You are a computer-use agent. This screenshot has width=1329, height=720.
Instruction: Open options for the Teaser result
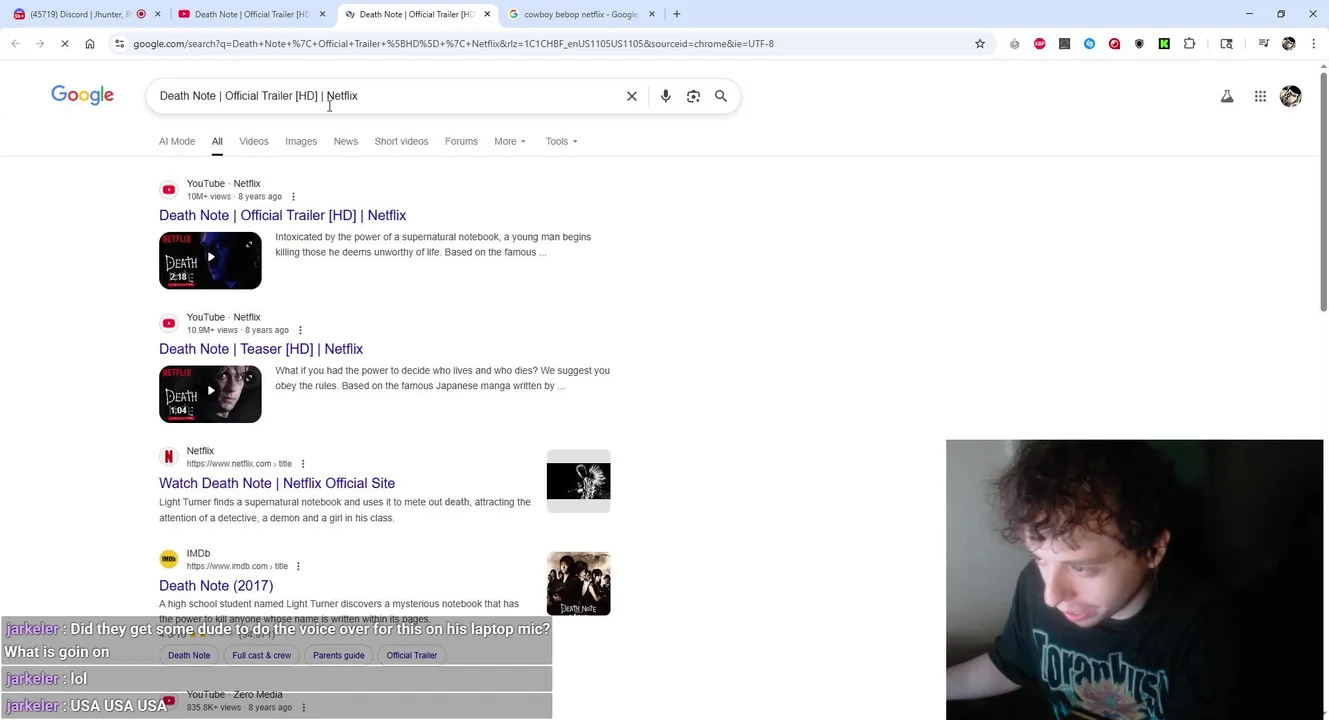click(300, 330)
